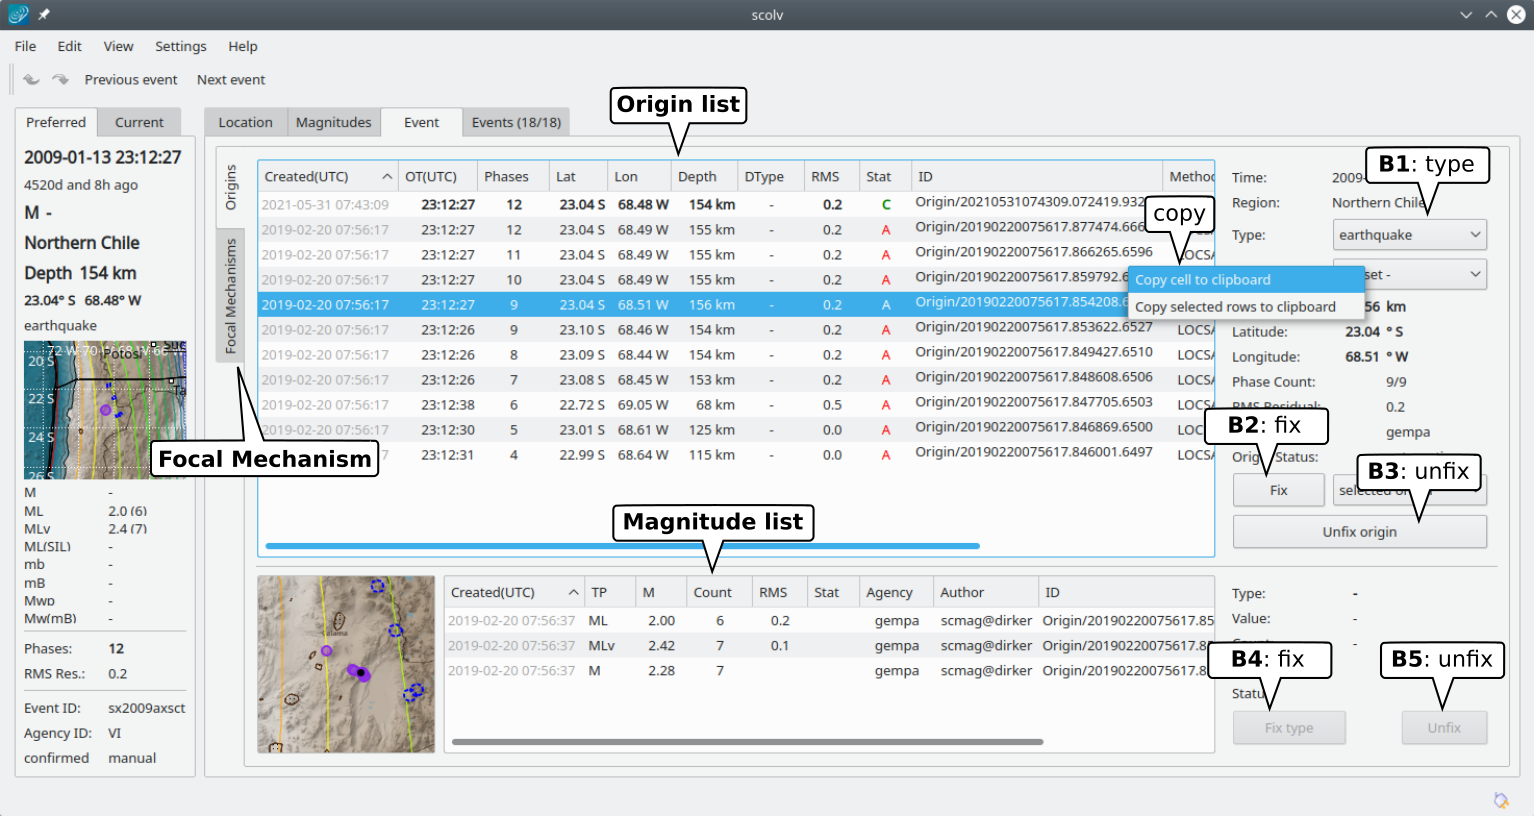The width and height of the screenshot is (1534, 816).
Task: Open the Events (18/18) tab
Action: point(516,122)
